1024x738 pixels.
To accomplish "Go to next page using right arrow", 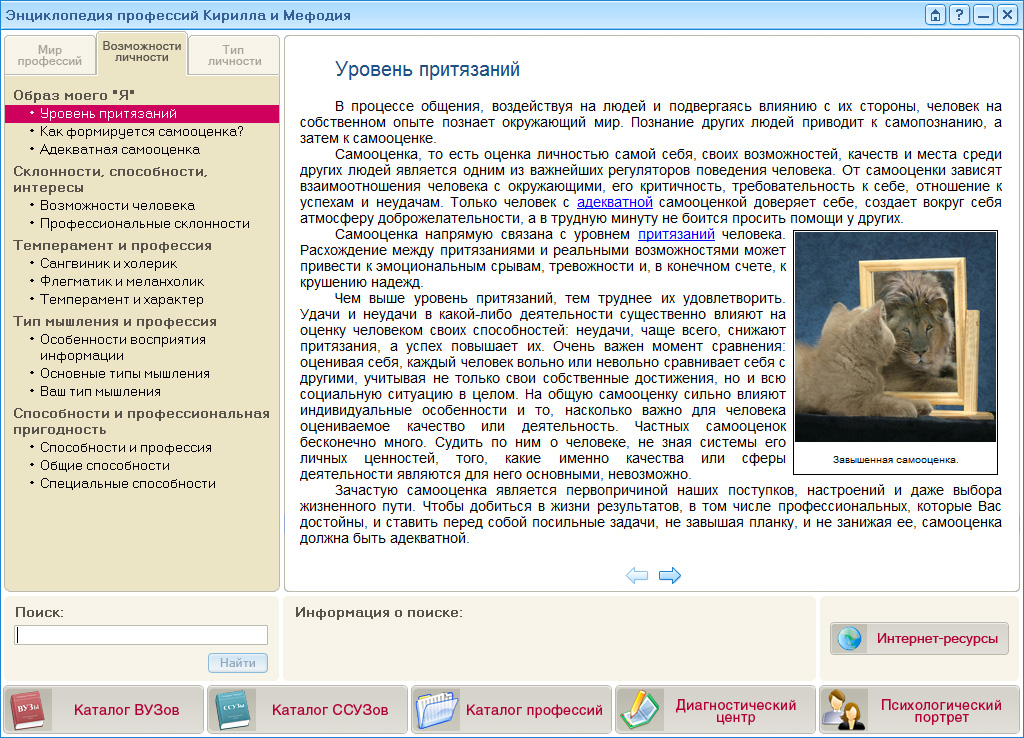I will pos(670,575).
